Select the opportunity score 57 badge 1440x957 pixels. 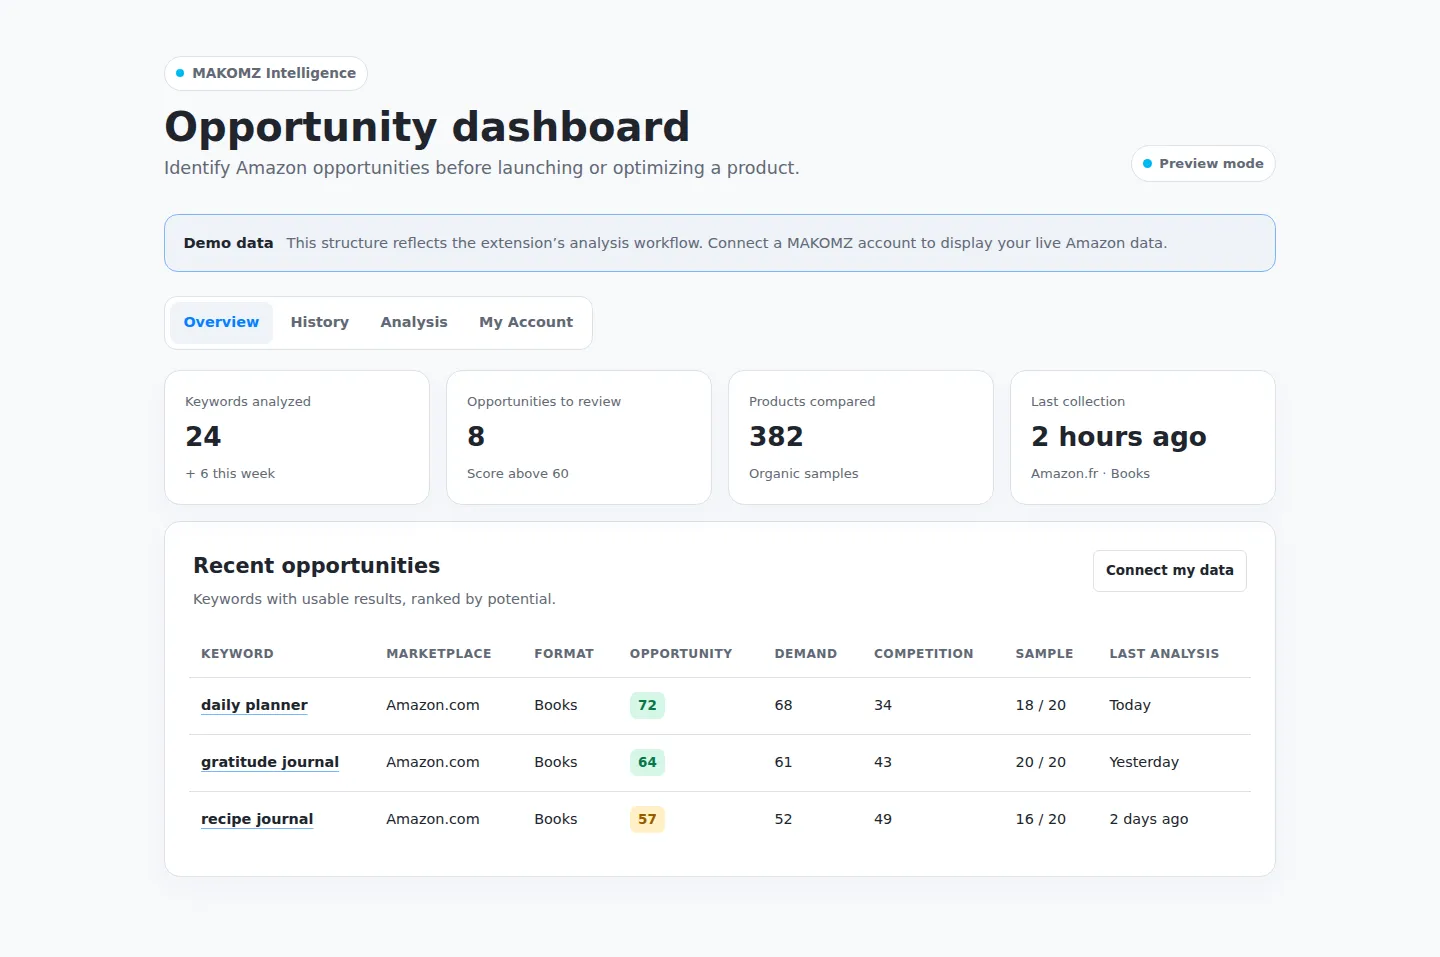click(x=647, y=819)
